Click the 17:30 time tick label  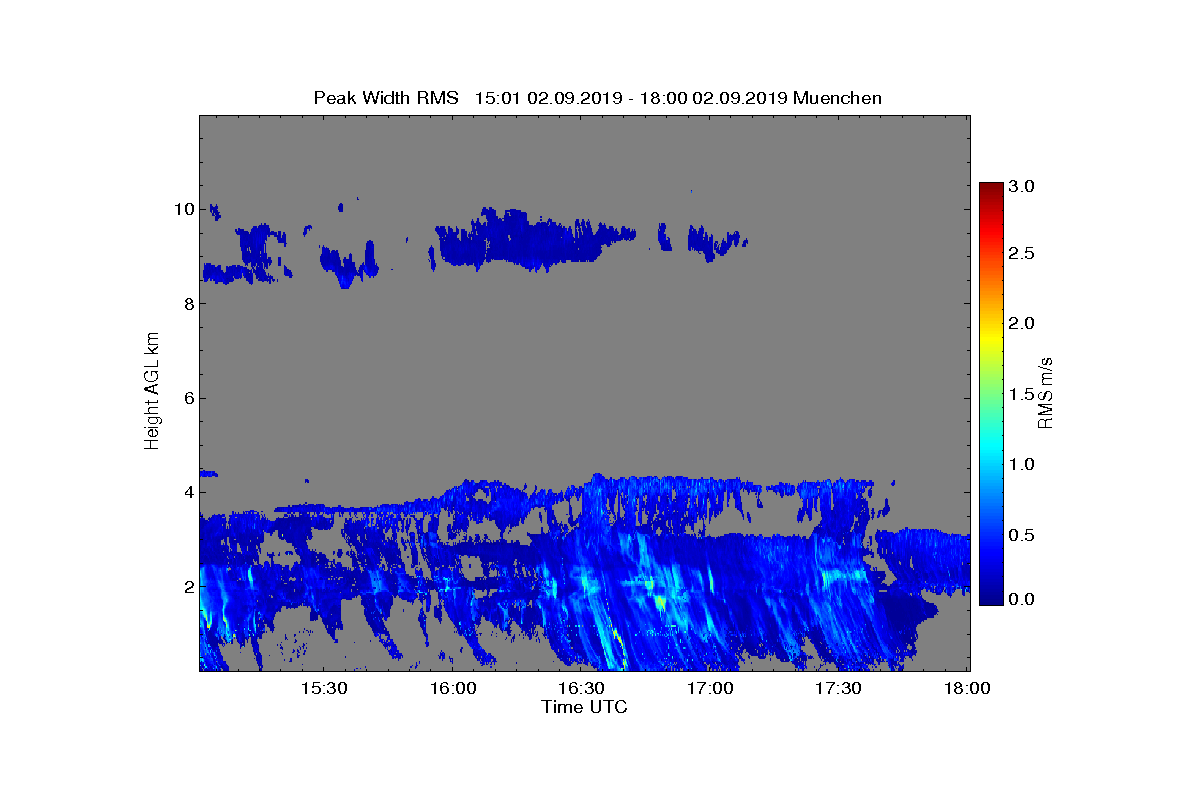[839, 688]
